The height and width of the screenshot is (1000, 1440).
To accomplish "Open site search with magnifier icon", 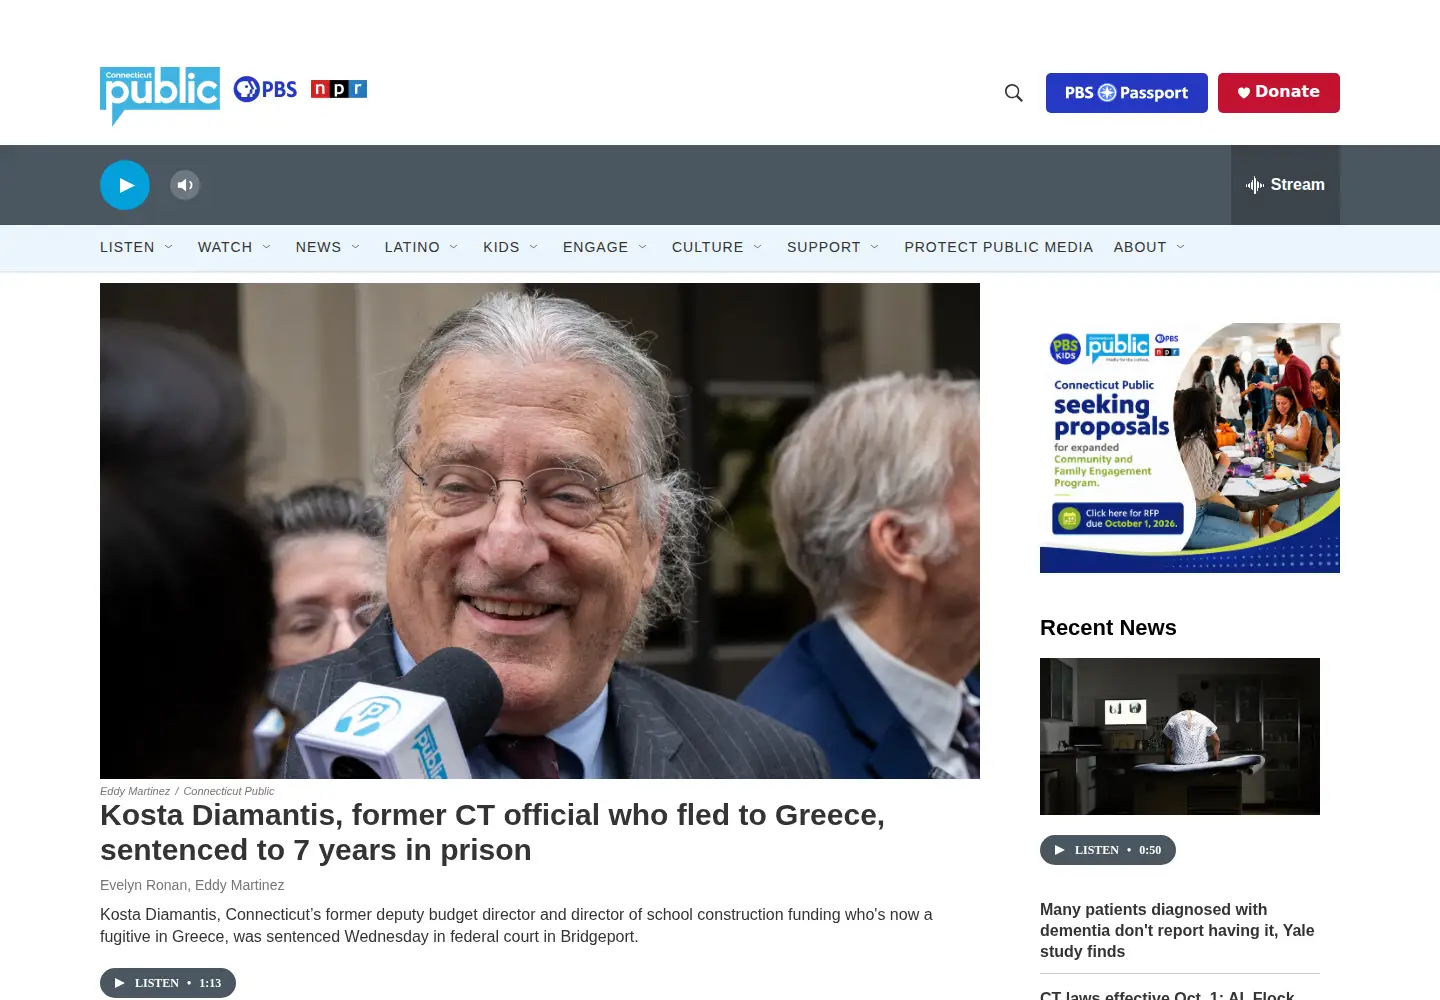I will [x=1014, y=93].
